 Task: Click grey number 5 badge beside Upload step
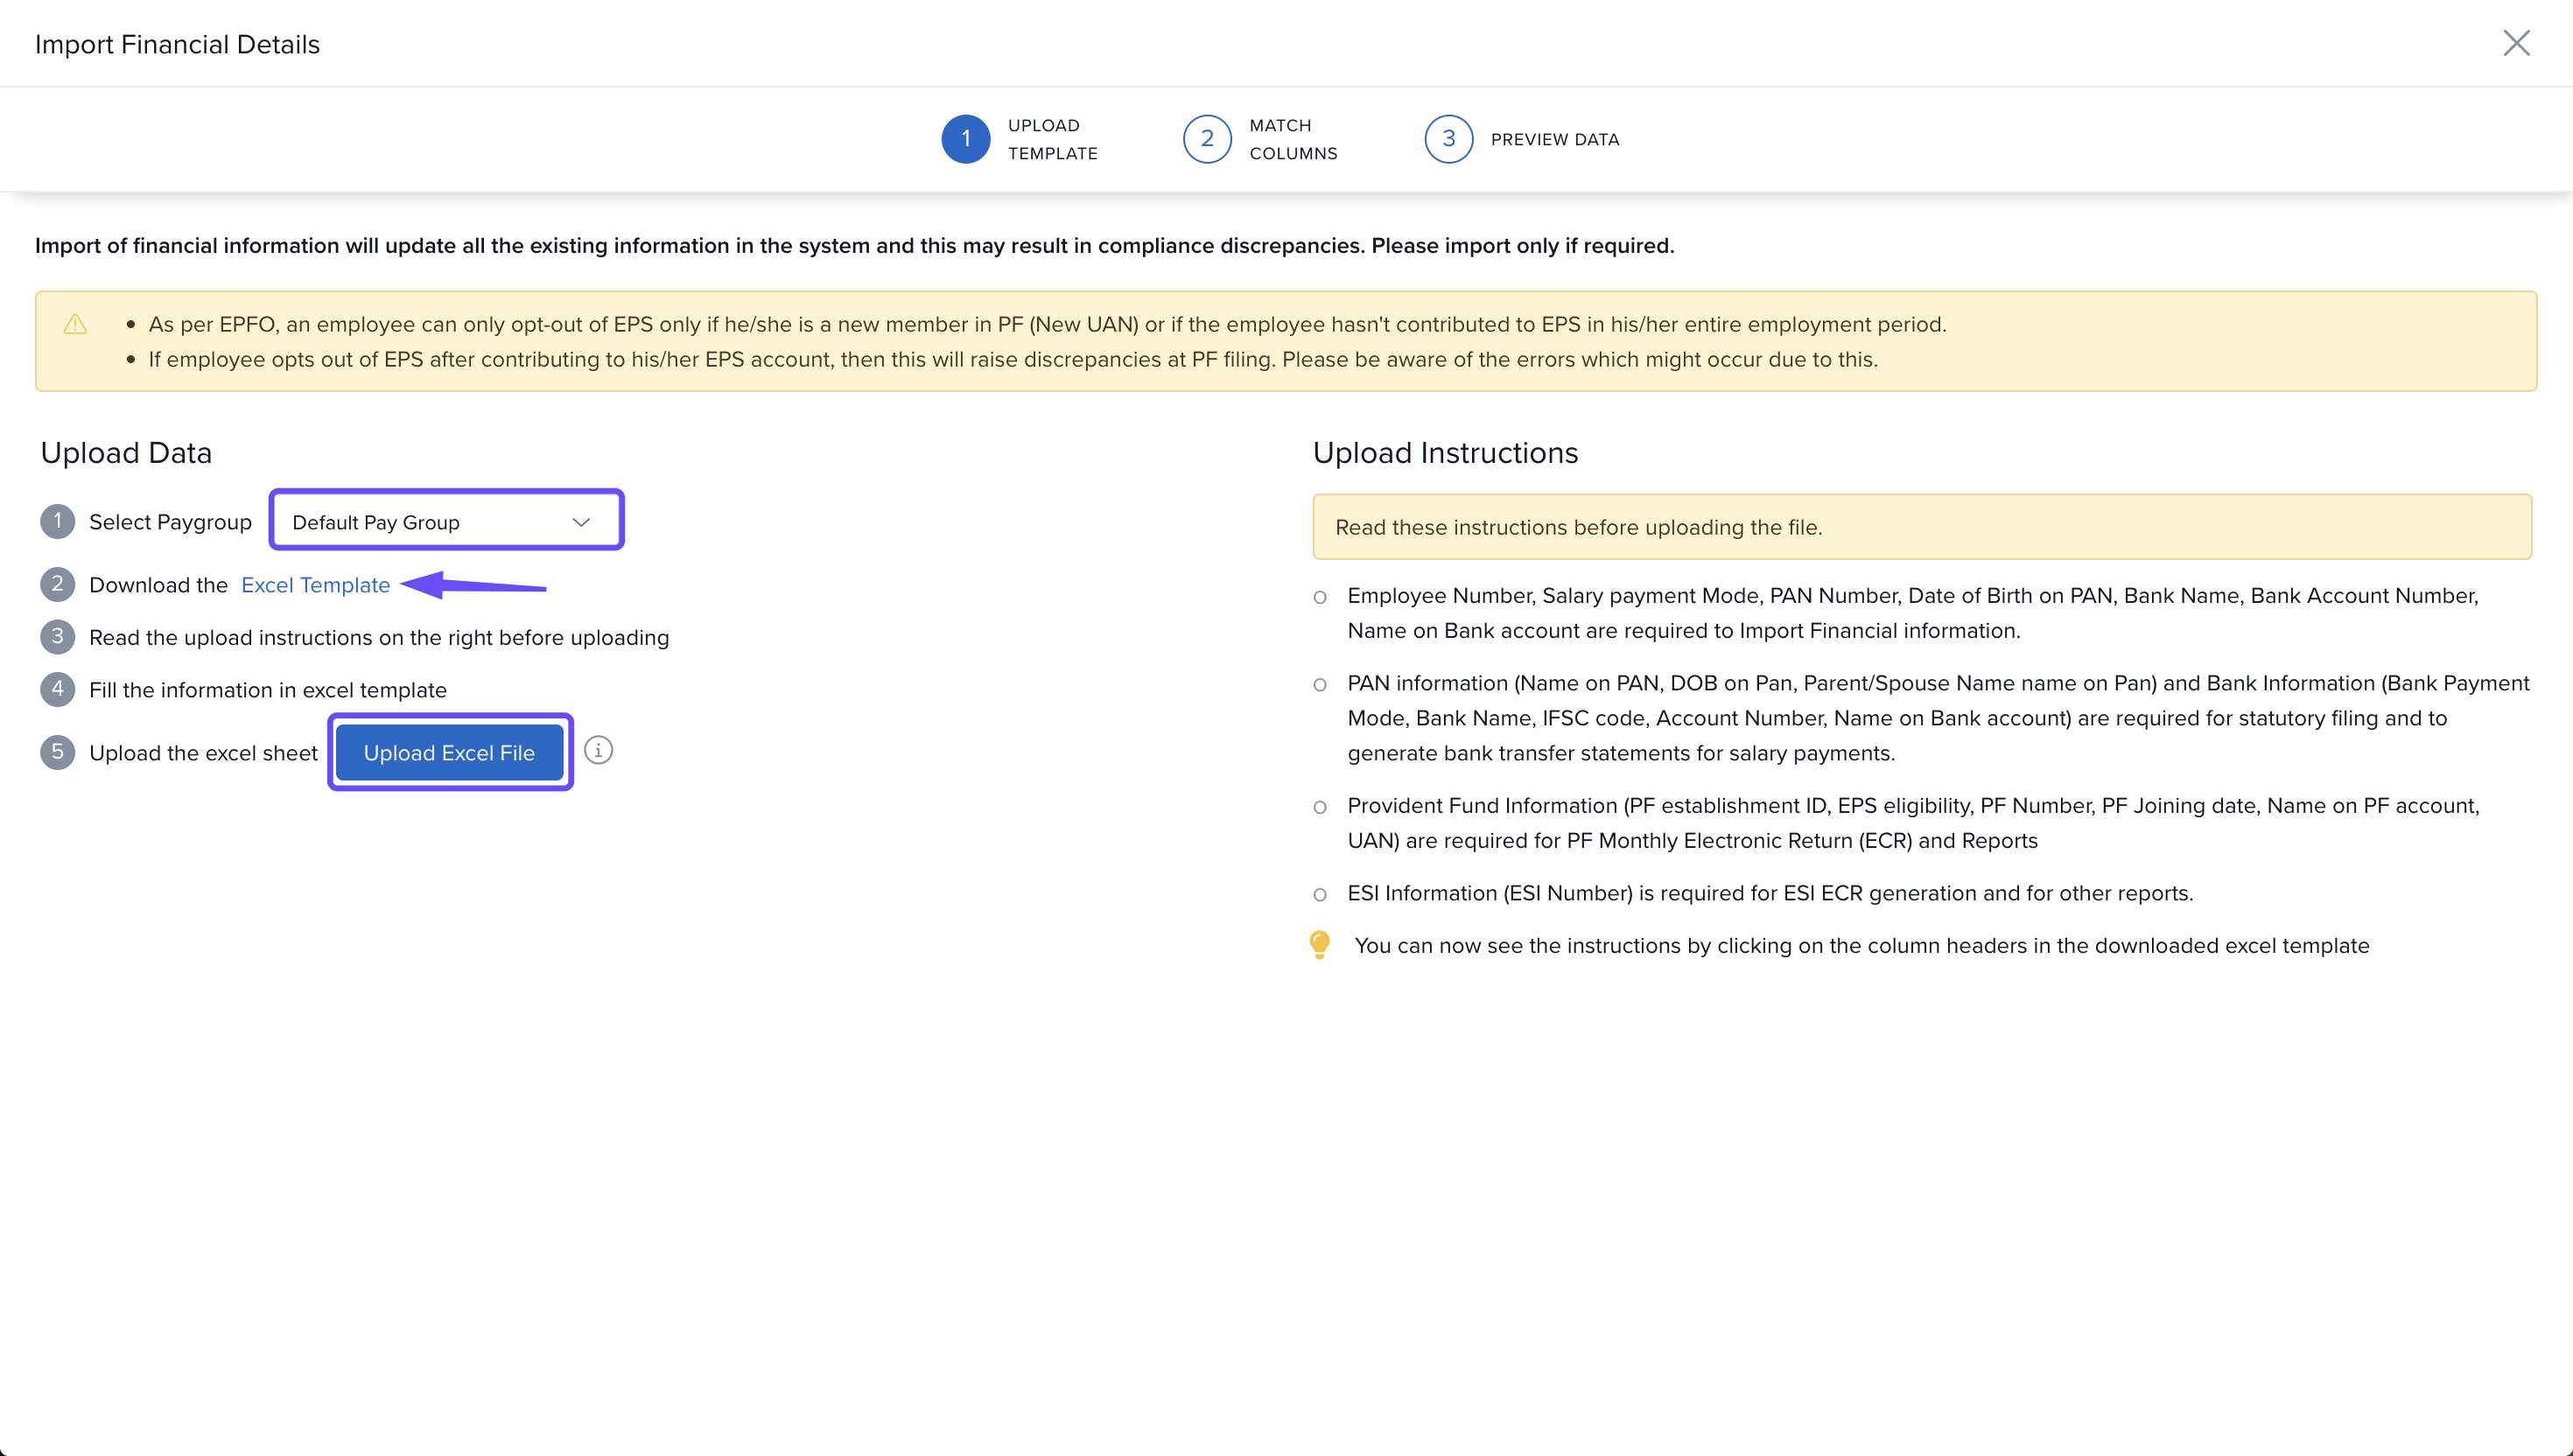57,752
